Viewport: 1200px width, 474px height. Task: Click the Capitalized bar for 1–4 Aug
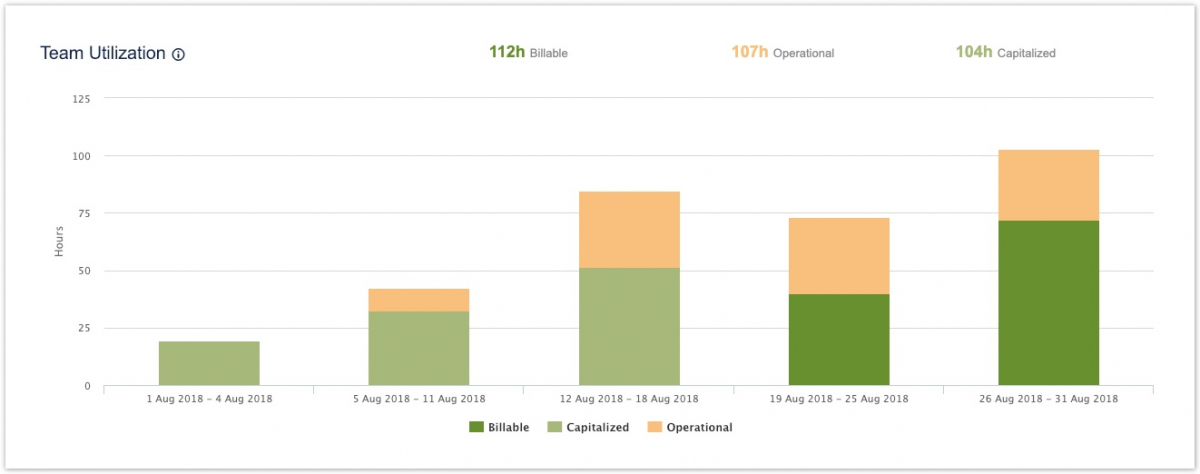point(209,363)
